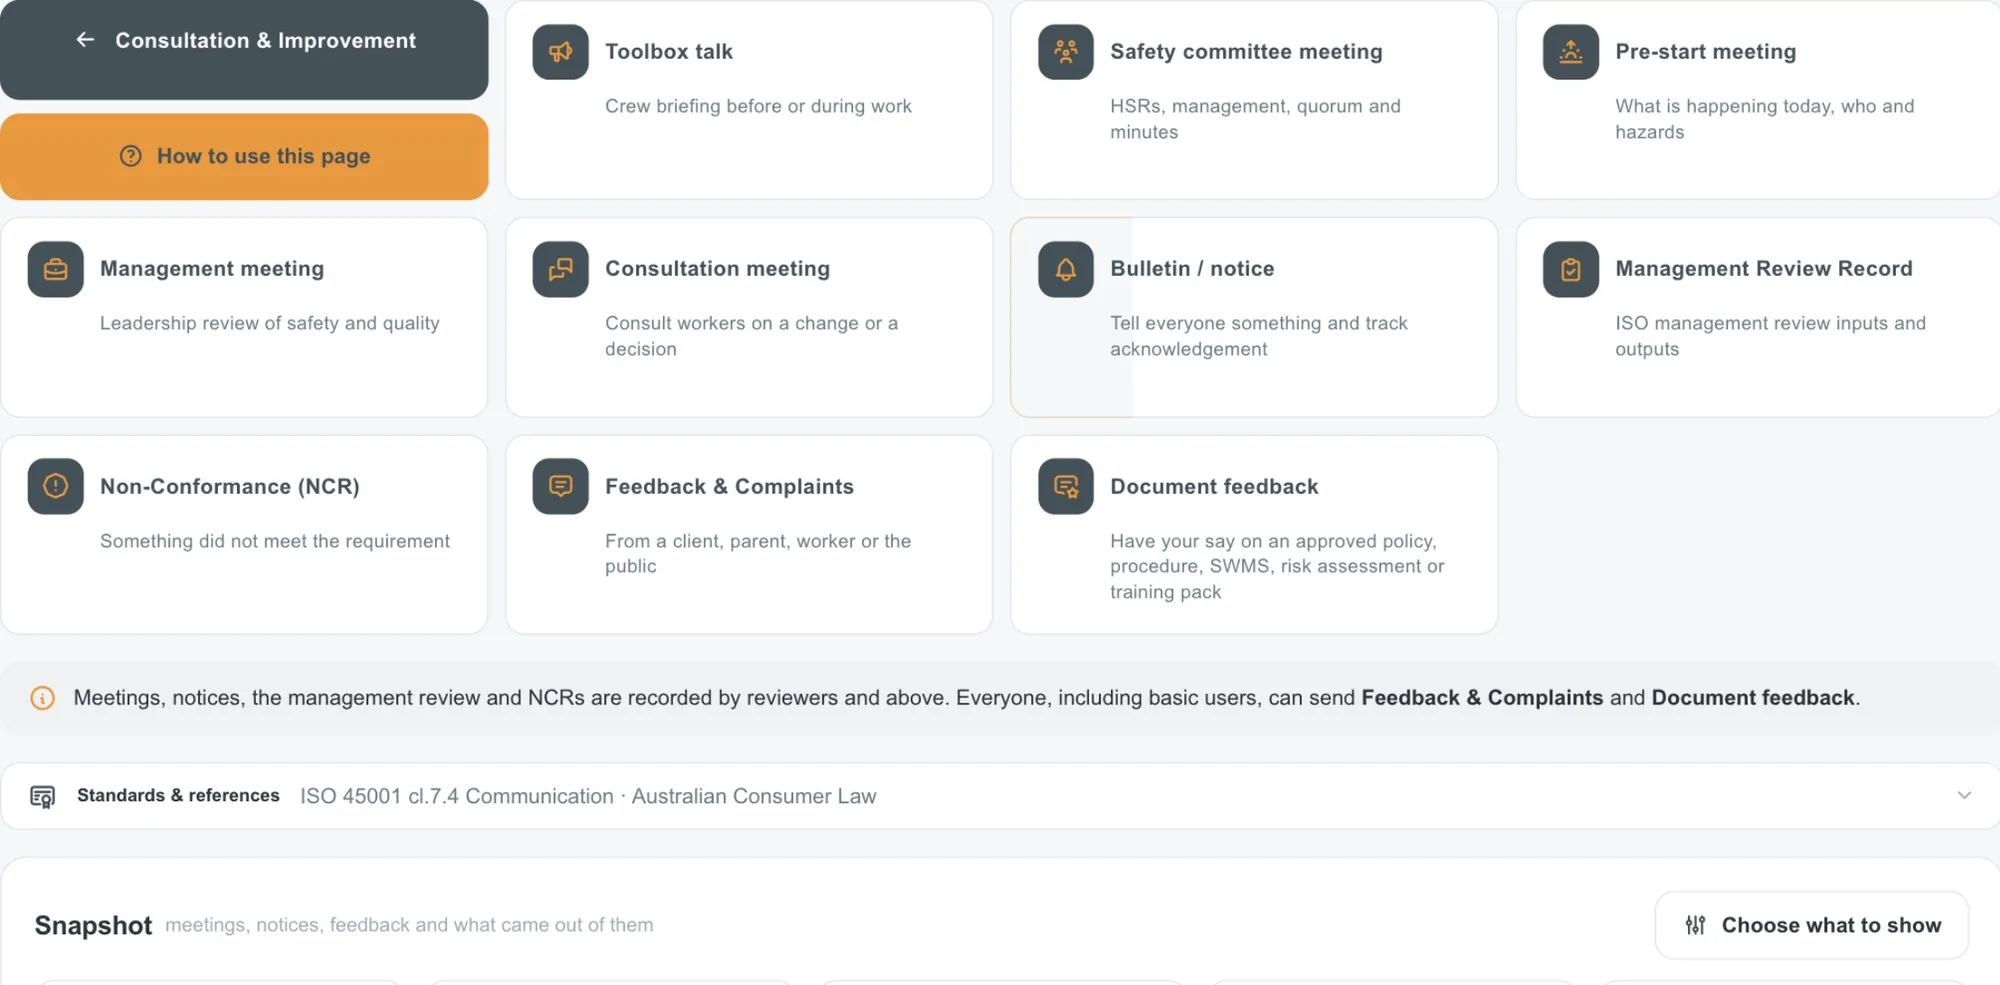Select the Management Review Record card title
Screen dimensions: 2000x985
click(1764, 269)
